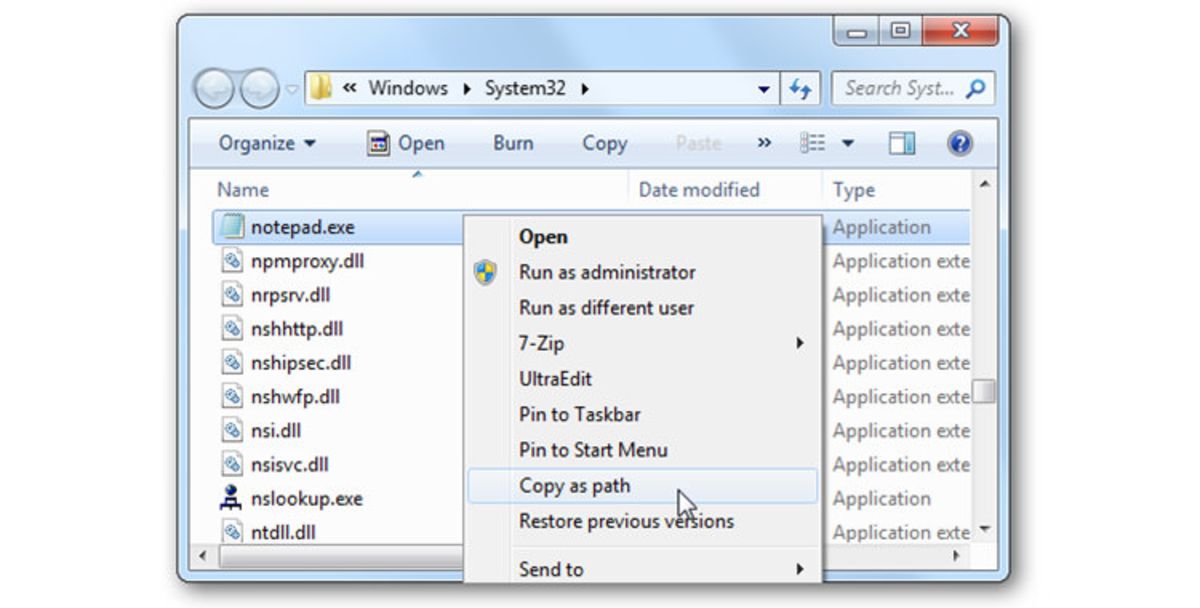Image resolution: width=1200 pixels, height=608 pixels.
Task: Click the Forward navigation arrow
Action: [259, 88]
